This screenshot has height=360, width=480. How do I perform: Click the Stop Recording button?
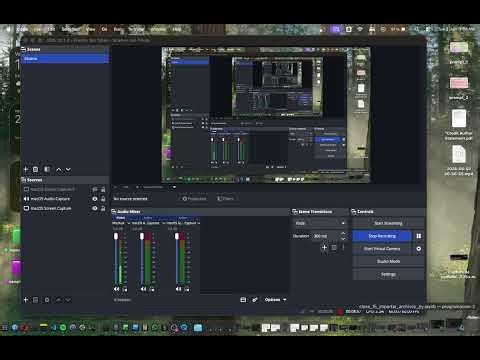tap(382, 236)
